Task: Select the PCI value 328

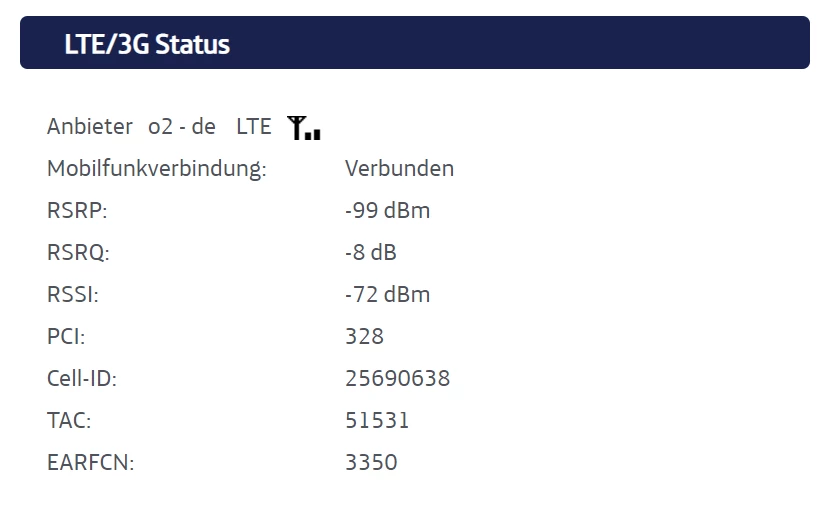Action: point(364,337)
